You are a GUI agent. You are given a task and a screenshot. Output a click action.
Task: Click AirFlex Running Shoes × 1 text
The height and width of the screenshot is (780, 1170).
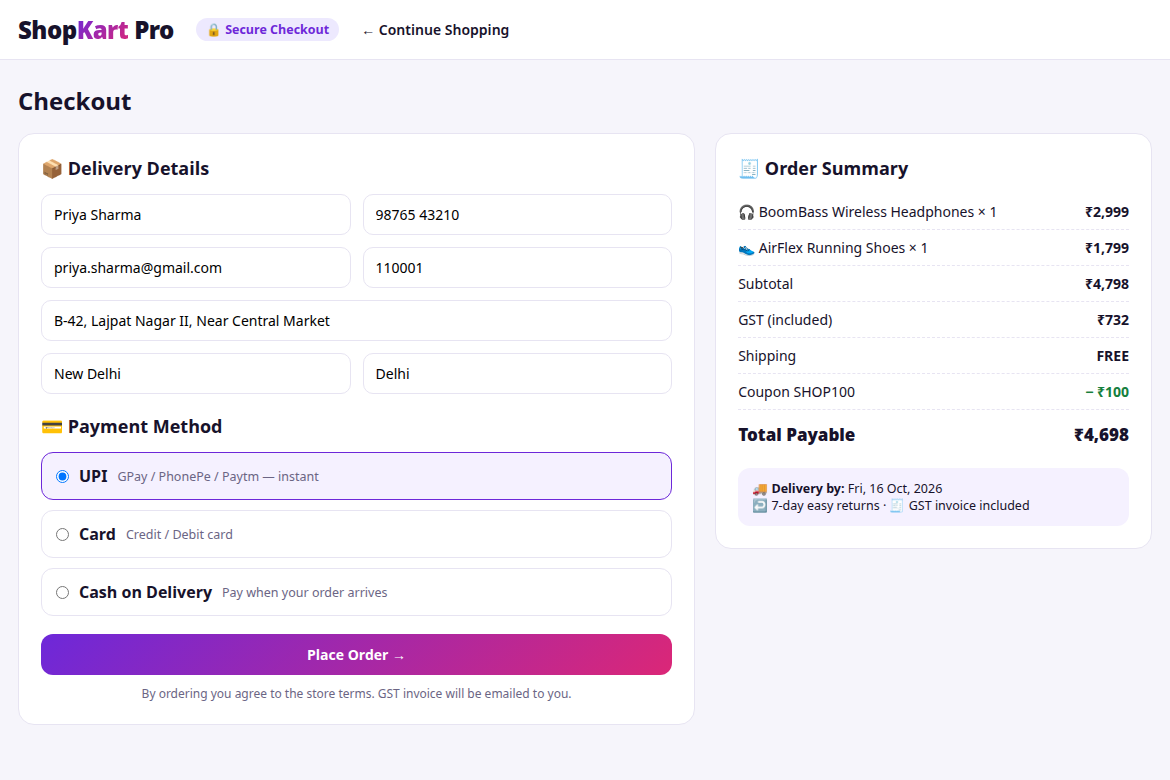[843, 248]
